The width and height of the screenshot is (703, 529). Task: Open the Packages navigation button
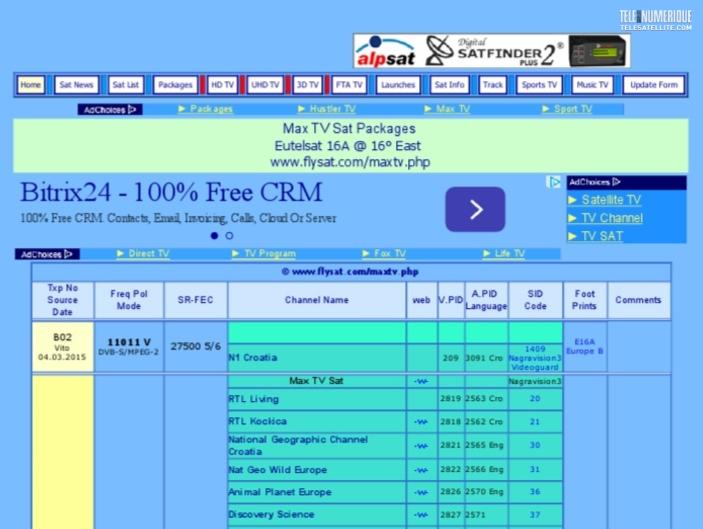pos(174,85)
